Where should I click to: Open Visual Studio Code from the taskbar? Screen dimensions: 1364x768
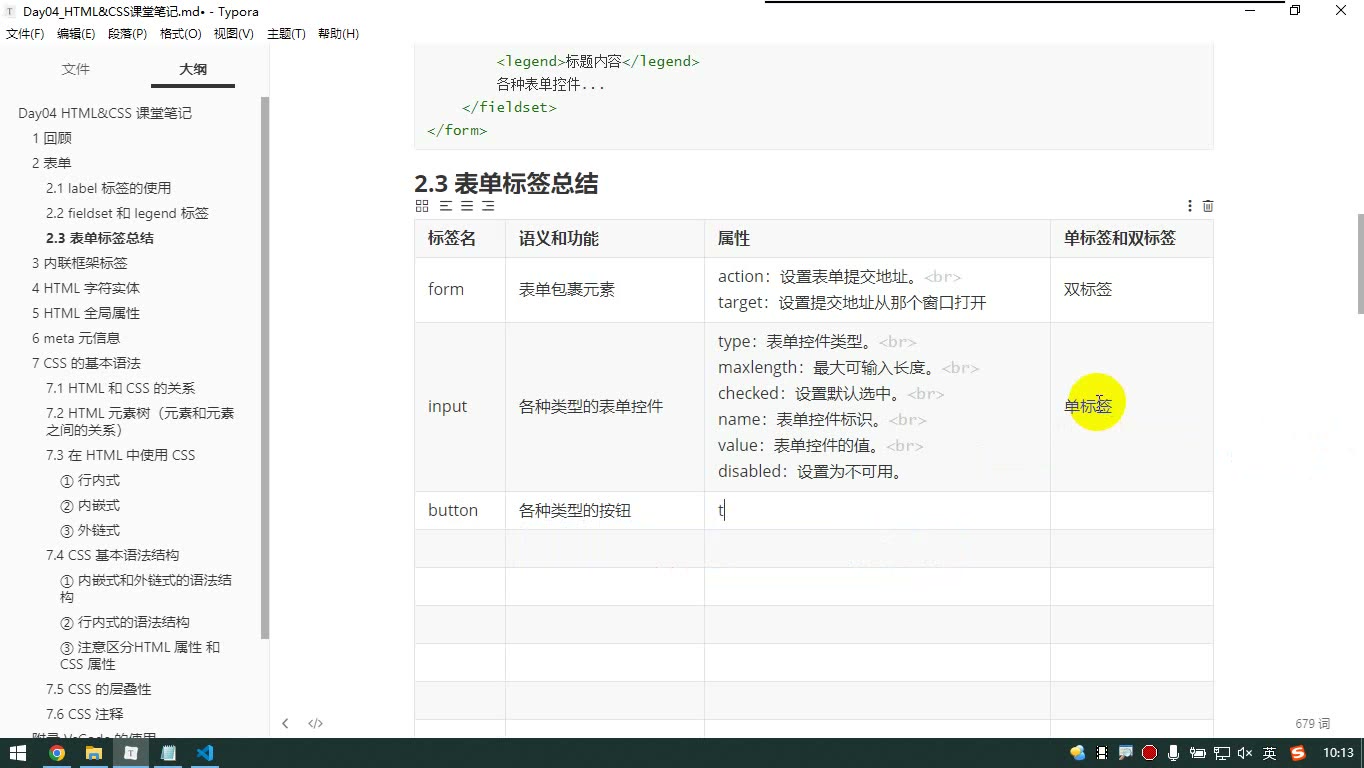[205, 753]
